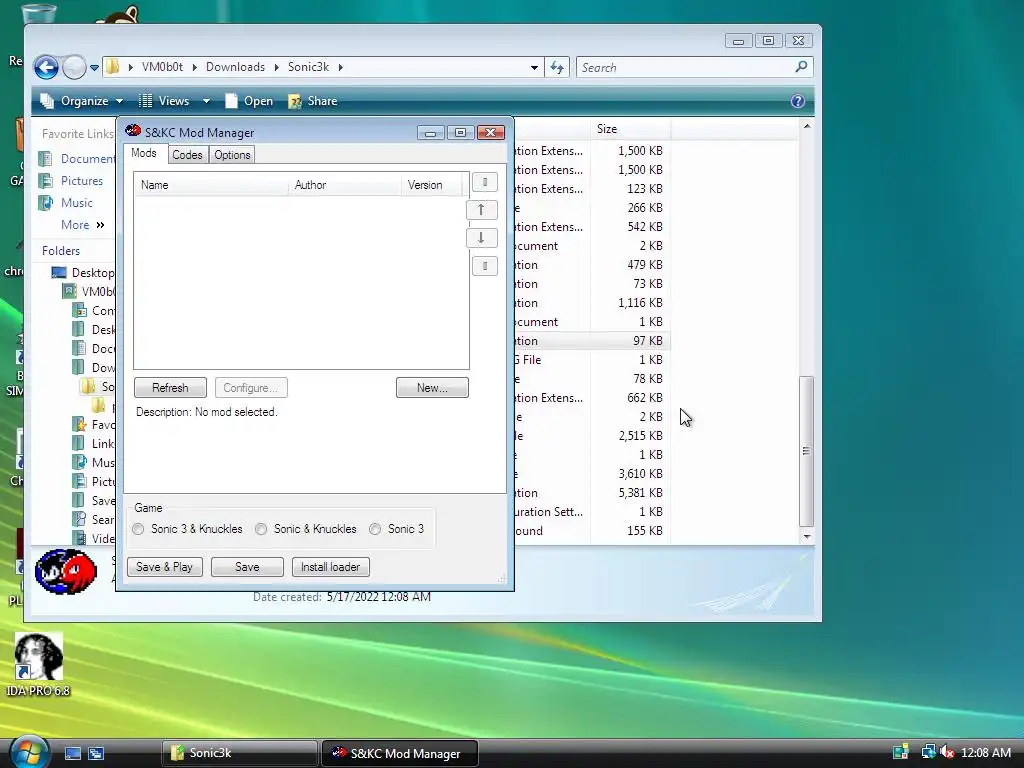Click scrollbar up arrow in file list
Image resolution: width=1024 pixels, height=768 pixels.
tap(807, 126)
